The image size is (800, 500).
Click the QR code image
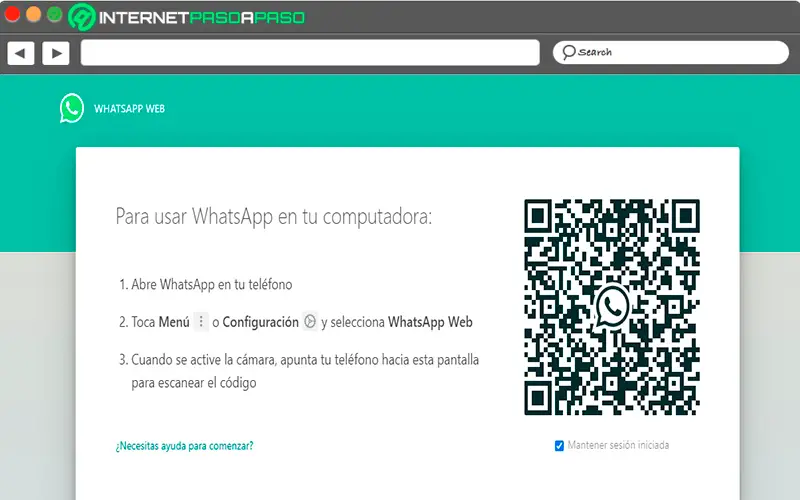612,307
